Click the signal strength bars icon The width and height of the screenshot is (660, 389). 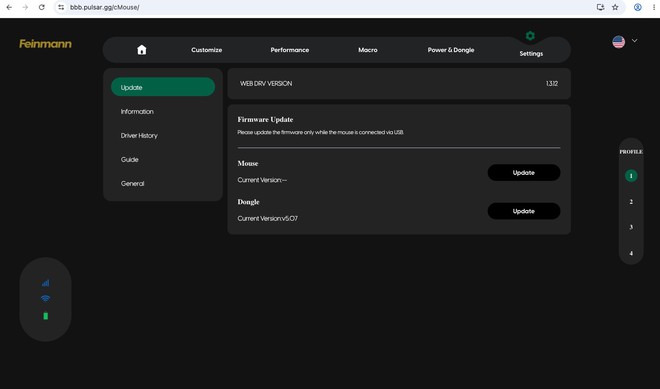(x=45, y=282)
